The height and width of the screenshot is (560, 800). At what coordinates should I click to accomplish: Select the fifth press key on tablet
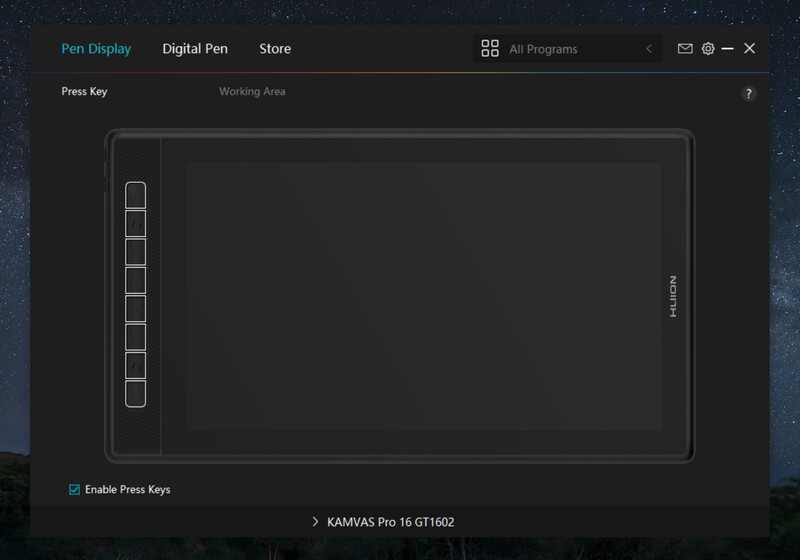[136, 309]
